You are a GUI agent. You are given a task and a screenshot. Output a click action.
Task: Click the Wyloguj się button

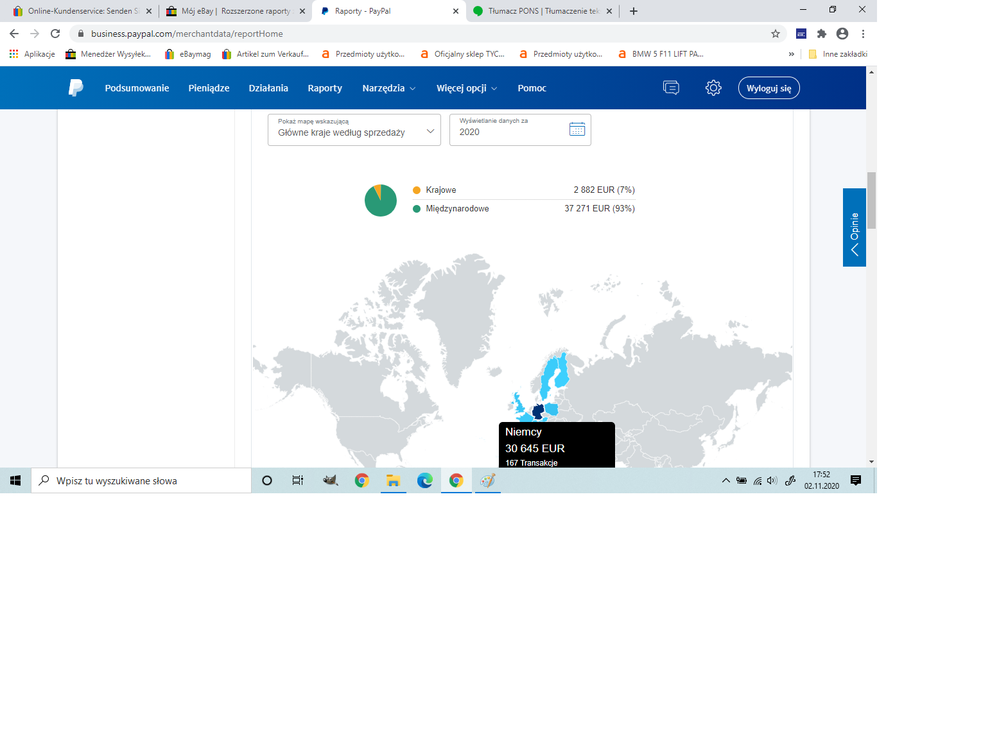click(x=769, y=88)
